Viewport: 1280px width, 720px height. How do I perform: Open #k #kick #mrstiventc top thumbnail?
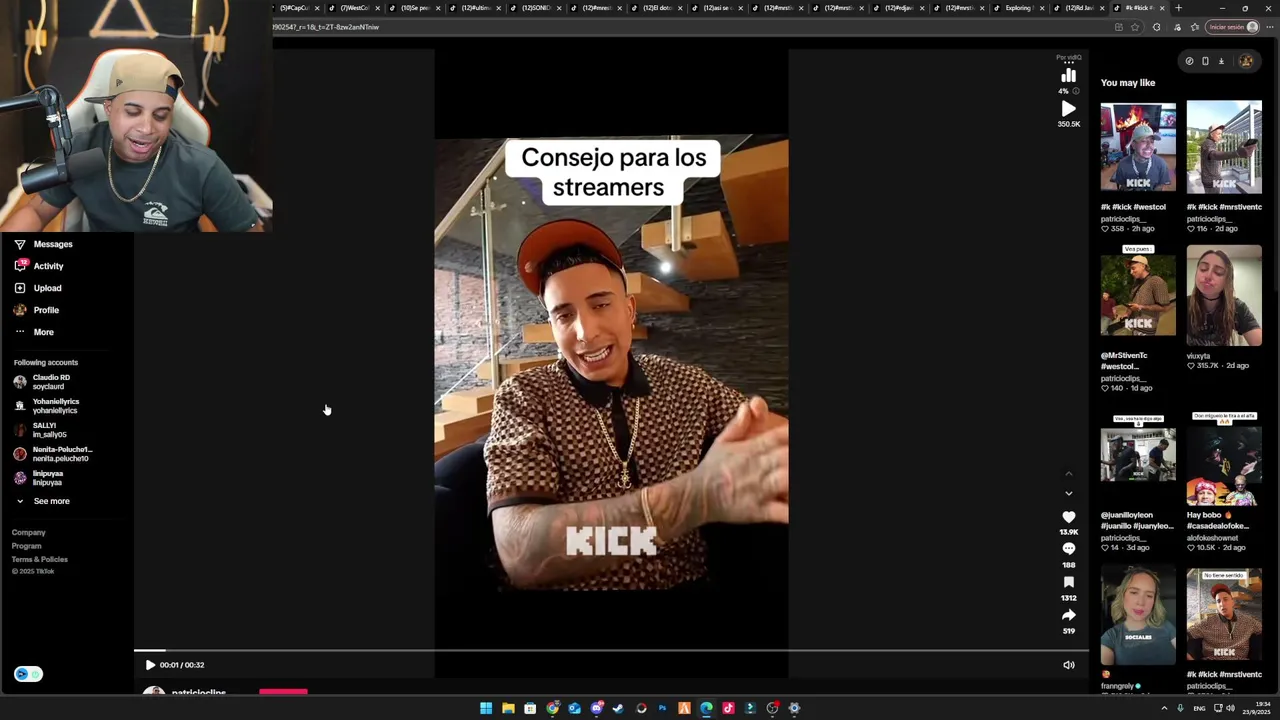pyautogui.click(x=1224, y=147)
